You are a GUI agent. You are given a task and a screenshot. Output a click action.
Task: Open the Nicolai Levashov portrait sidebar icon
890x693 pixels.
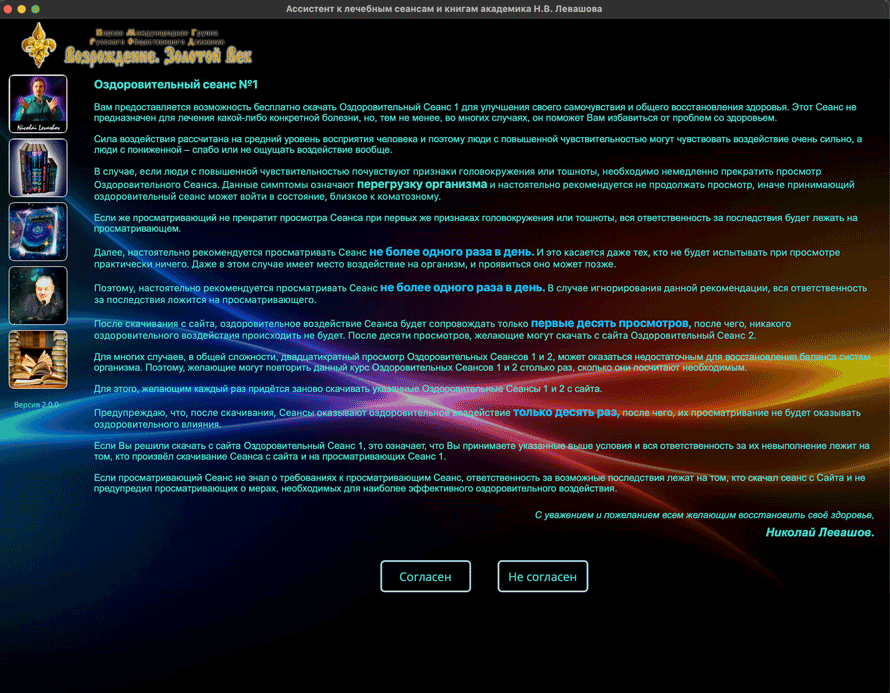pos(38,104)
